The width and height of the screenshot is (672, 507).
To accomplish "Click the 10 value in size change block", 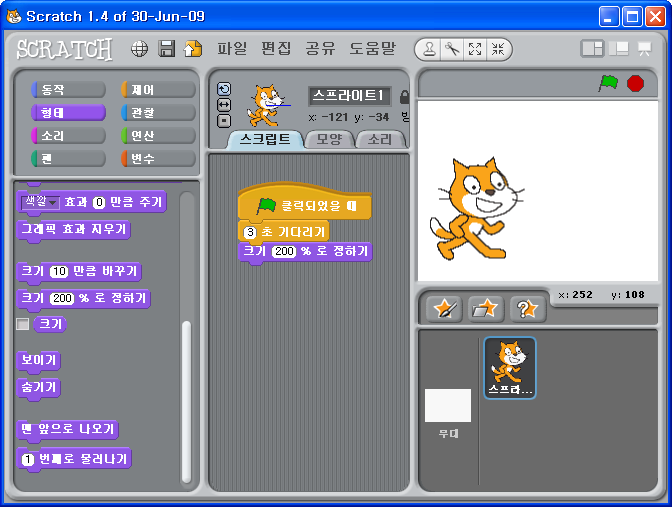I will (59, 271).
